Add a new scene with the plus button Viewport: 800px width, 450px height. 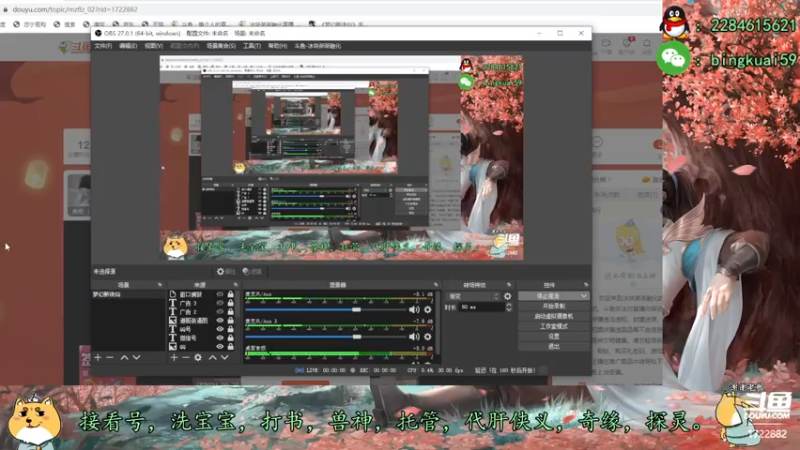point(98,358)
